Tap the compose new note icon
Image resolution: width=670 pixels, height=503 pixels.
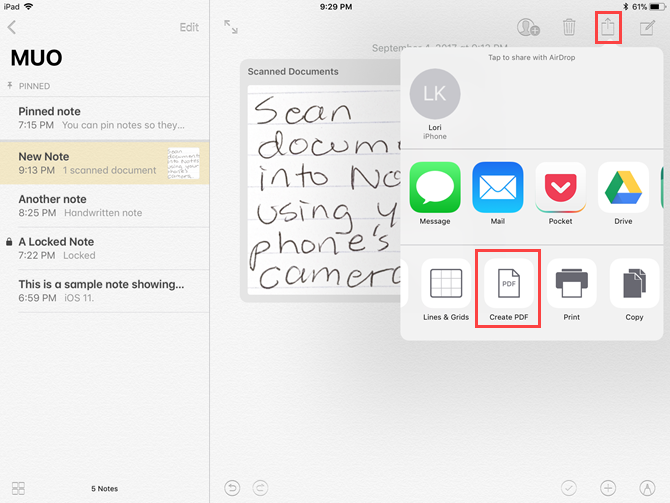pos(647,28)
